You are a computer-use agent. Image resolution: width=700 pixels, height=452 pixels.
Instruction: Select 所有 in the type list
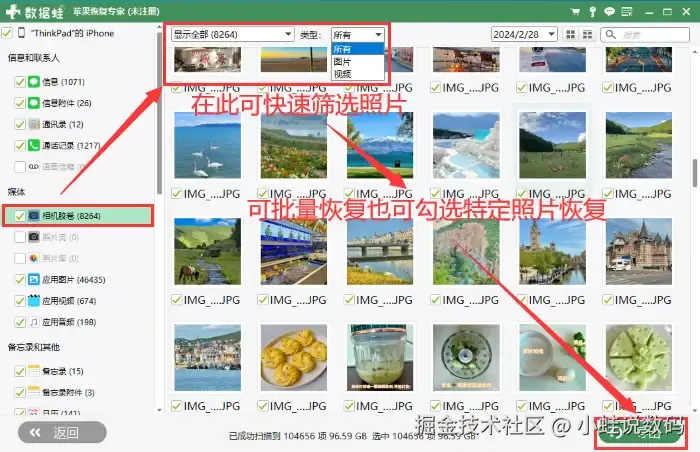[358, 49]
